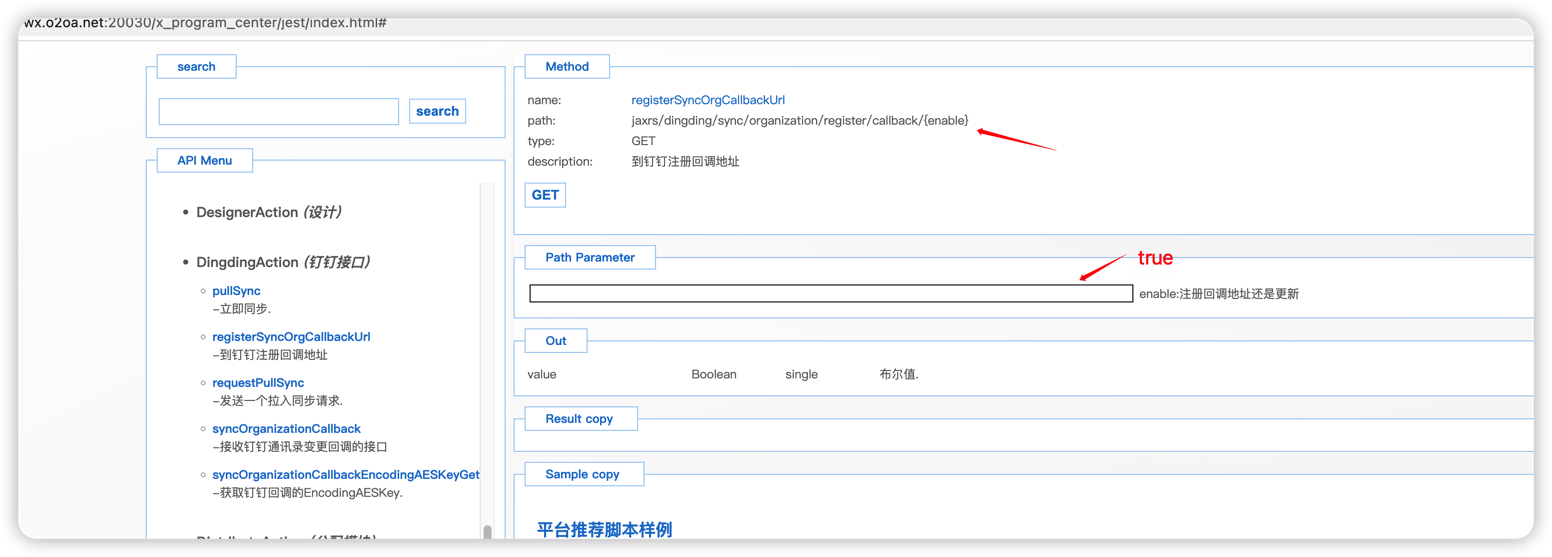1552x557 pixels.
Task: Click the registerSyncOrgCallbackUrl method name
Action: click(x=708, y=100)
